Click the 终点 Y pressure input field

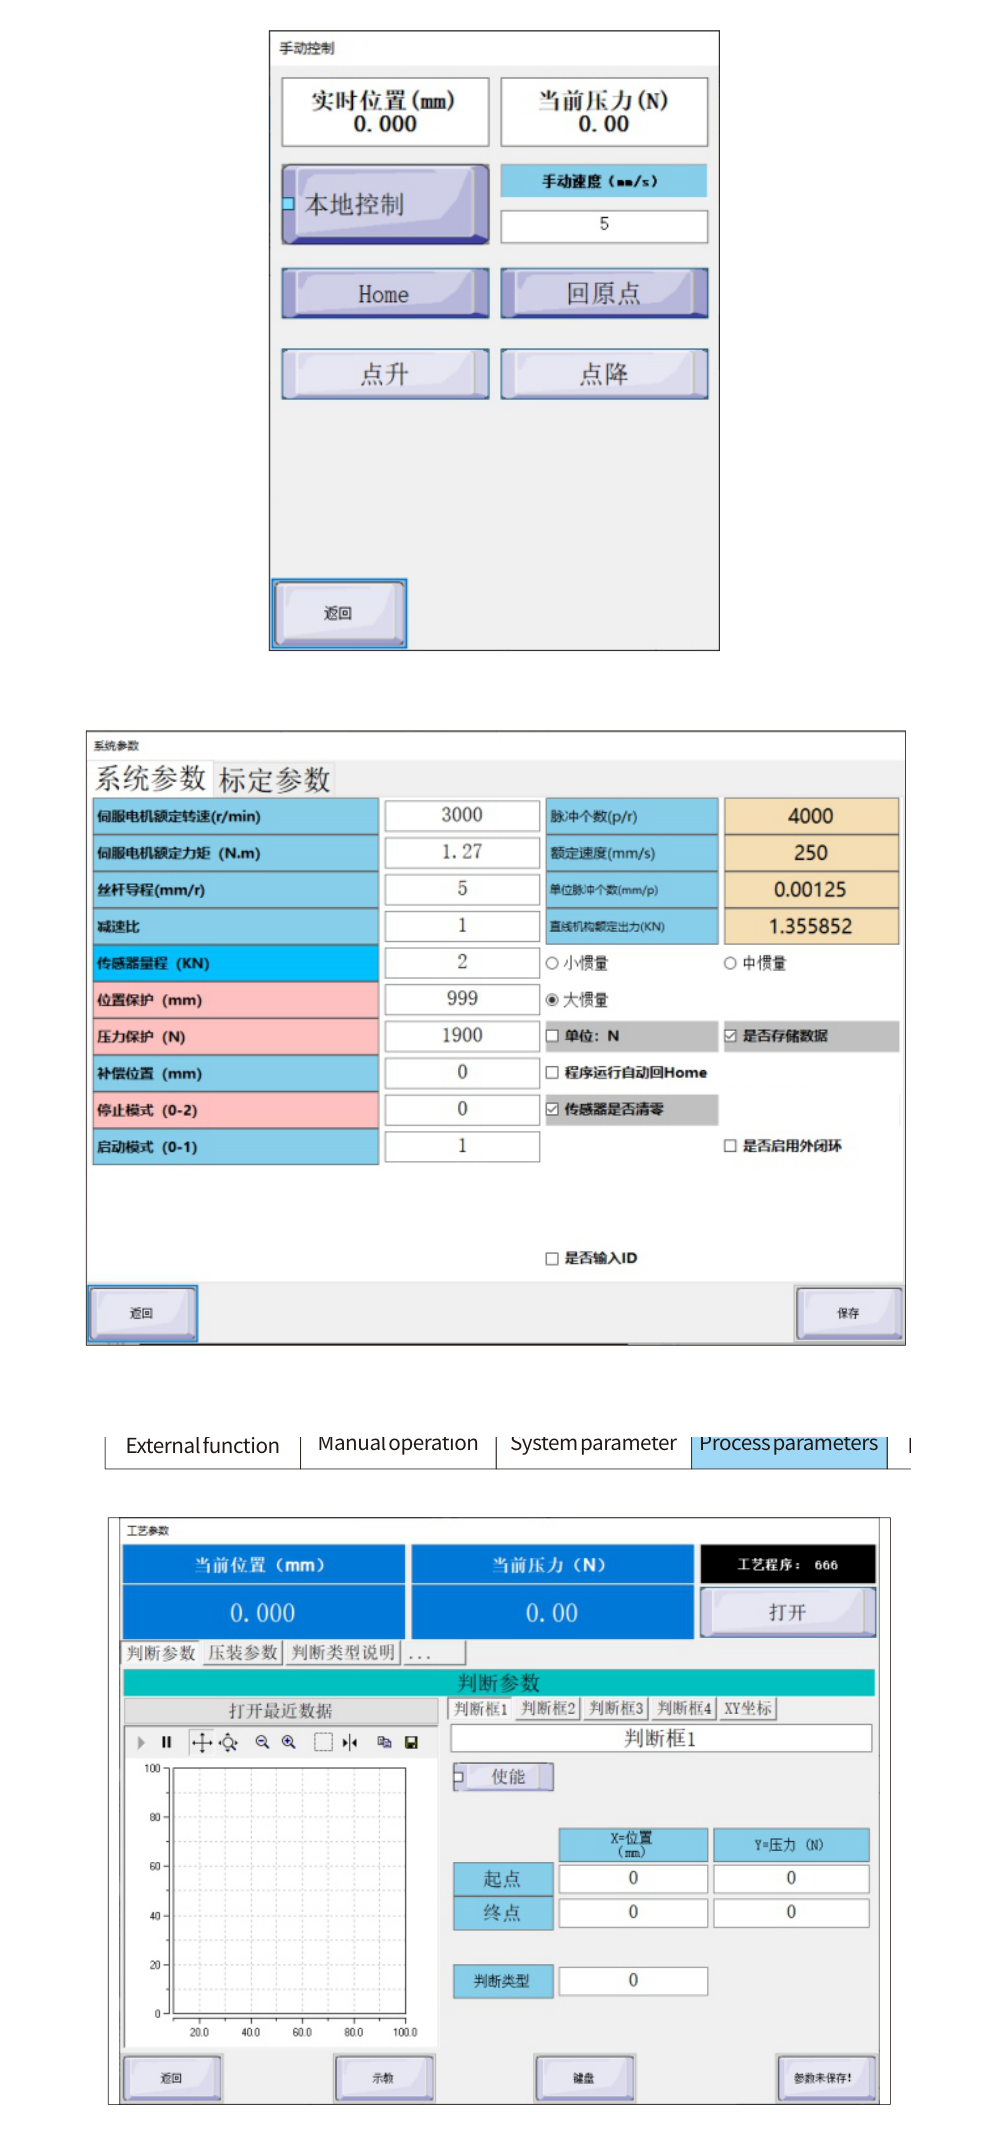point(791,1913)
